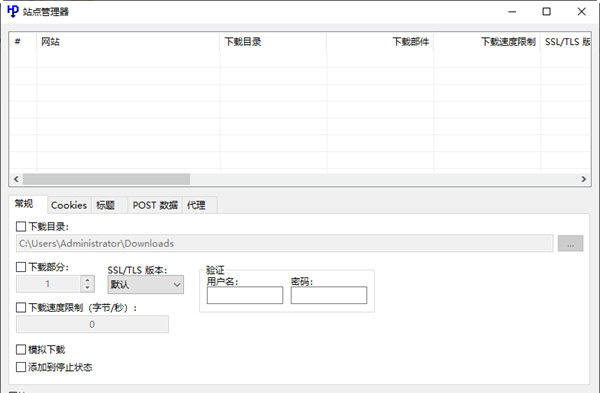Click the 下载目录 column header
Viewport: 600px width, 393px height.
pyautogui.click(x=273, y=42)
